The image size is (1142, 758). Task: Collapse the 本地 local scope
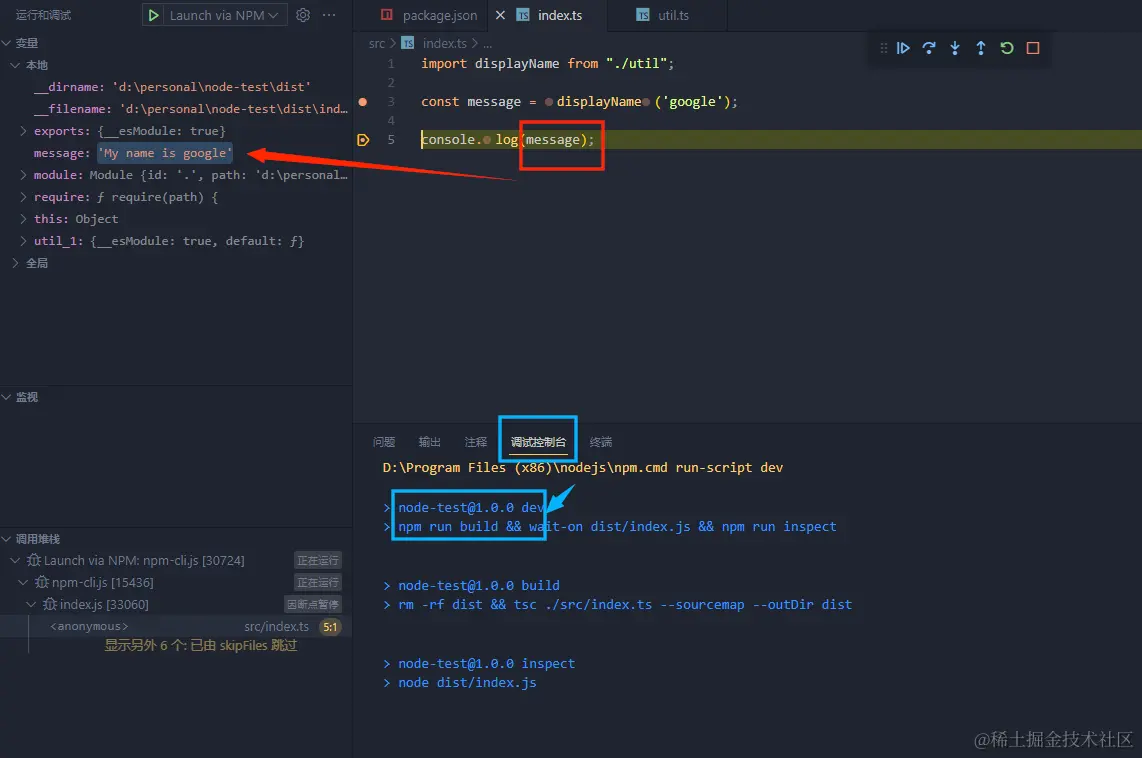(x=15, y=65)
